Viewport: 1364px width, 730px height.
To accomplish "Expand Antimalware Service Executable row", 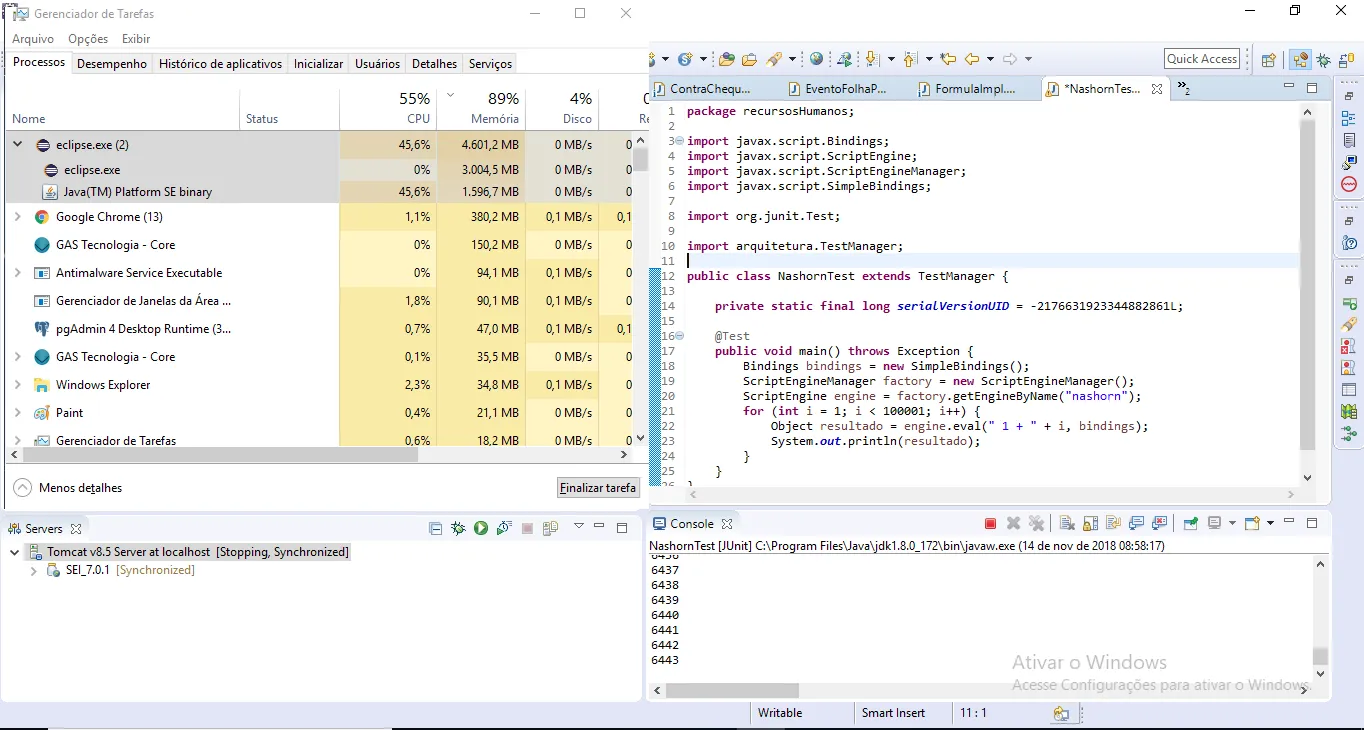I will point(17,273).
